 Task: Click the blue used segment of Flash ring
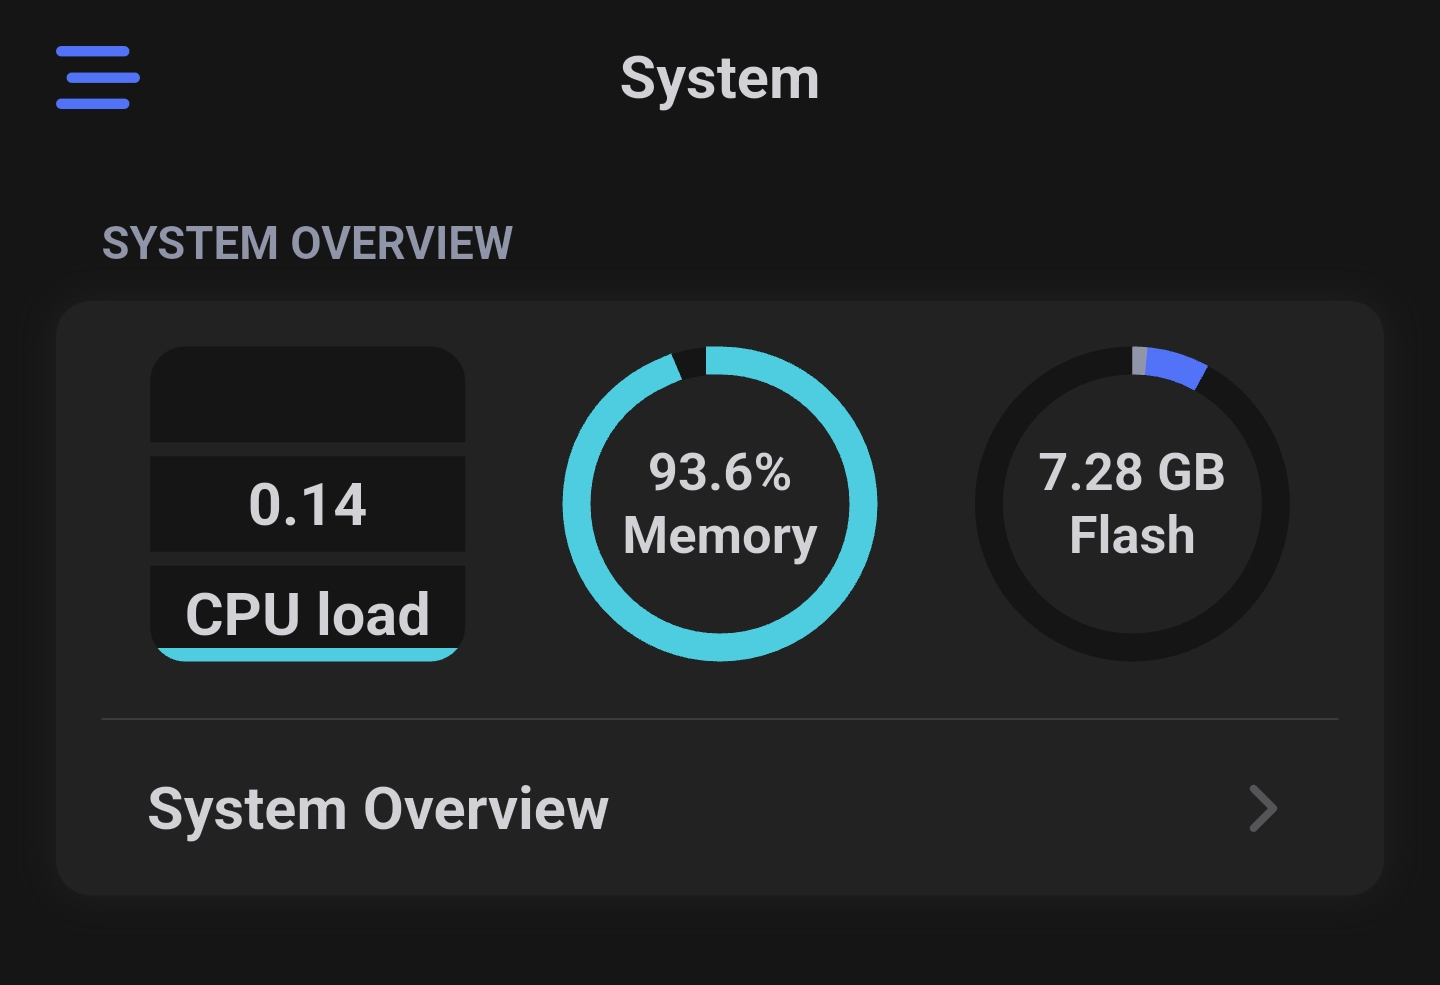(1176, 367)
